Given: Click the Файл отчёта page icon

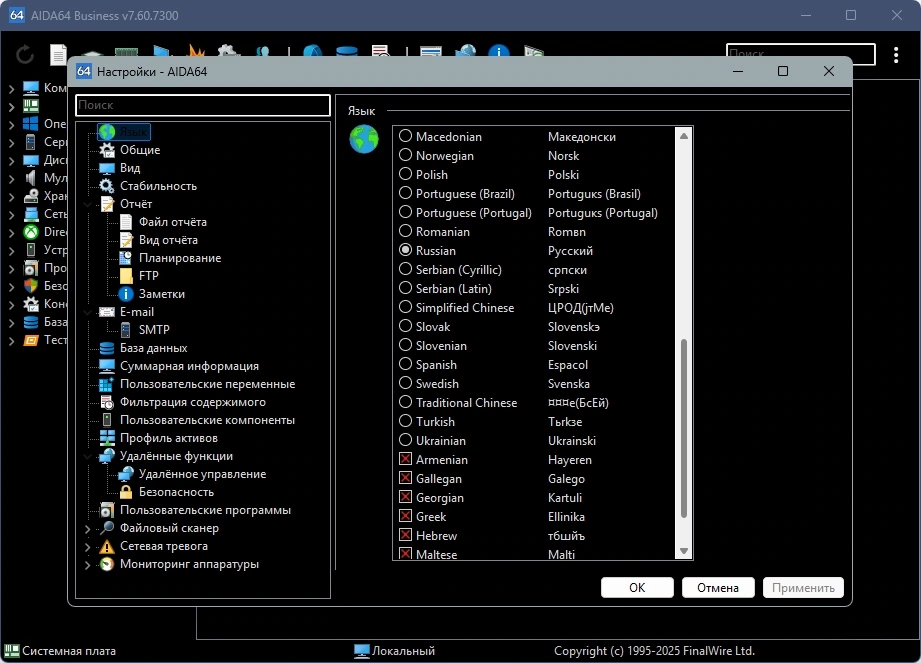Looking at the screenshot, I should (126, 222).
